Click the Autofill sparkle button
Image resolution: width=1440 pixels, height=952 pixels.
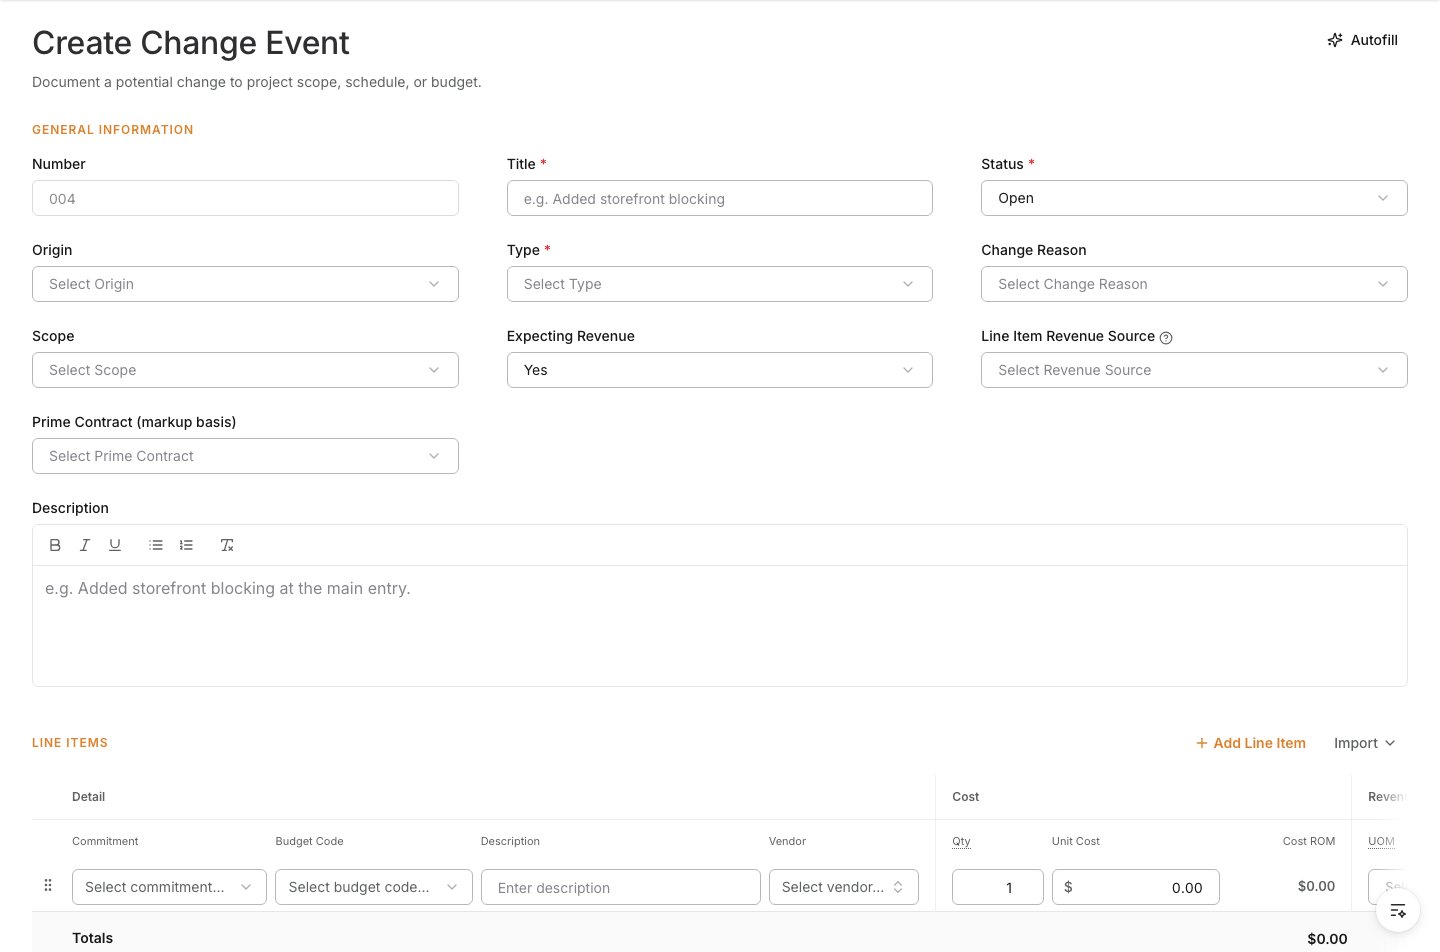(1362, 40)
